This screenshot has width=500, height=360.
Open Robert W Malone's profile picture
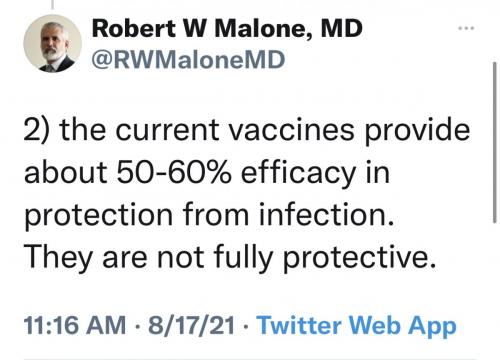(53, 43)
